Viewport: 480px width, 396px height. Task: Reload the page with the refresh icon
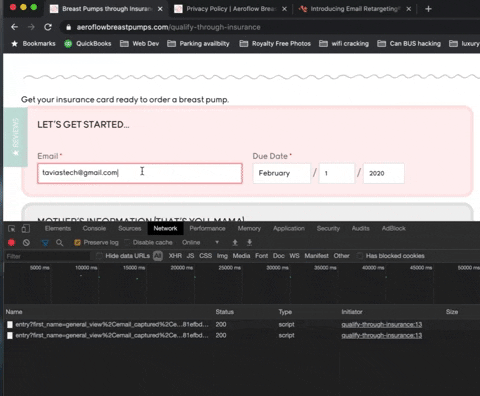point(48,27)
